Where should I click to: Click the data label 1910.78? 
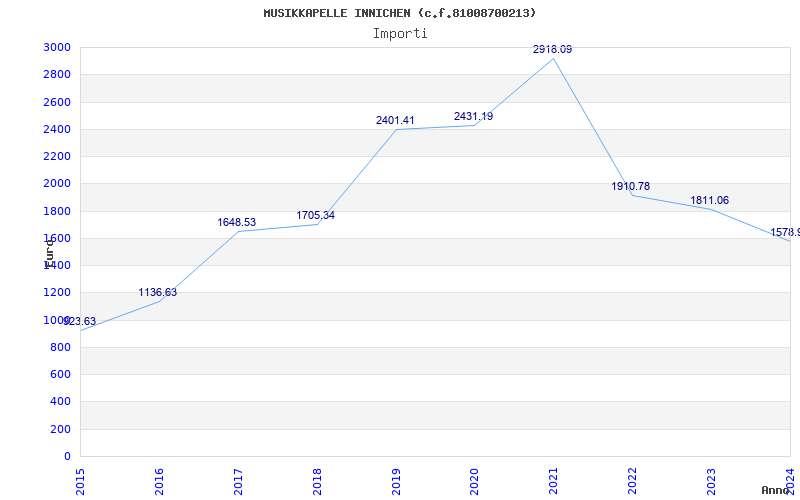point(631,186)
